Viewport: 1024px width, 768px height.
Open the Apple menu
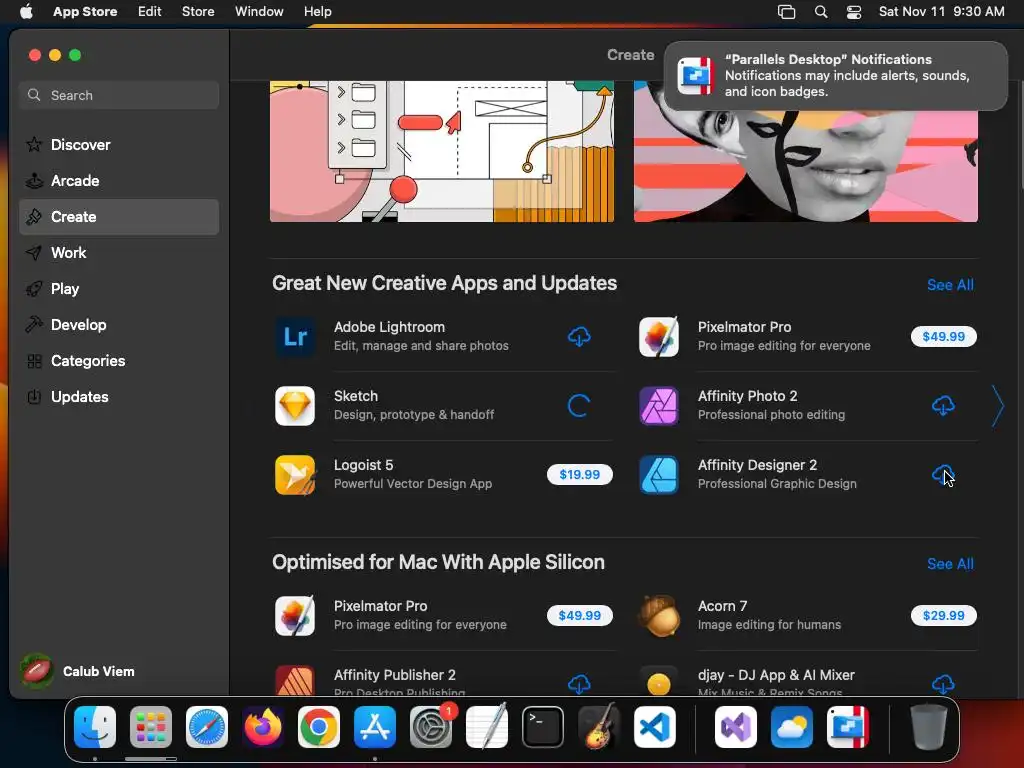click(x=26, y=11)
